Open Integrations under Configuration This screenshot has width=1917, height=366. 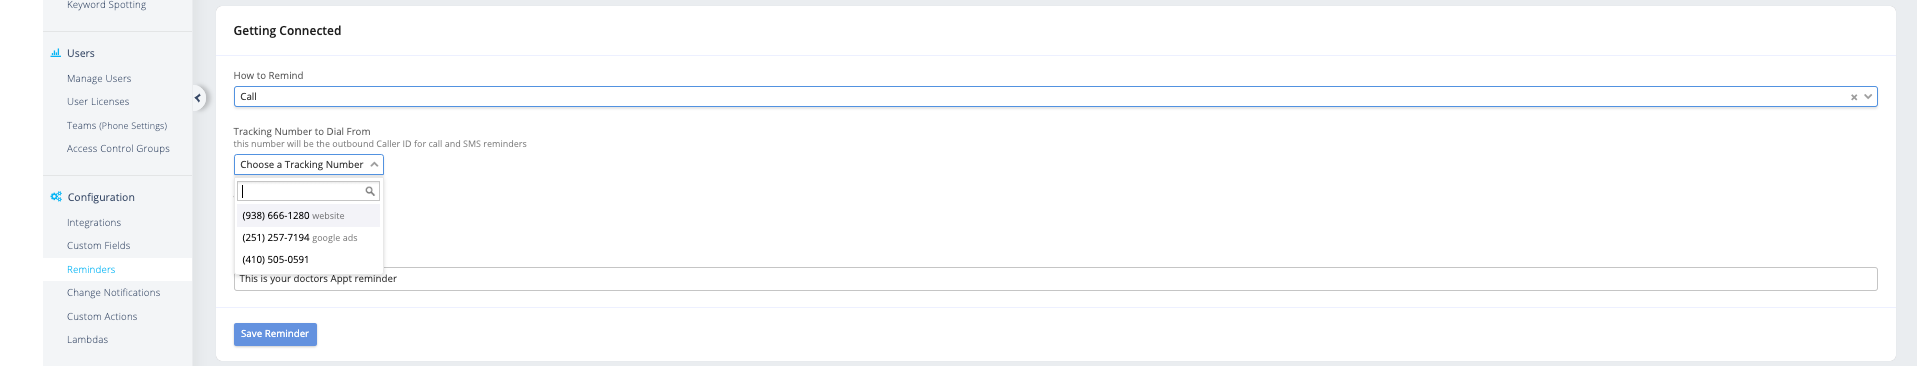94,223
